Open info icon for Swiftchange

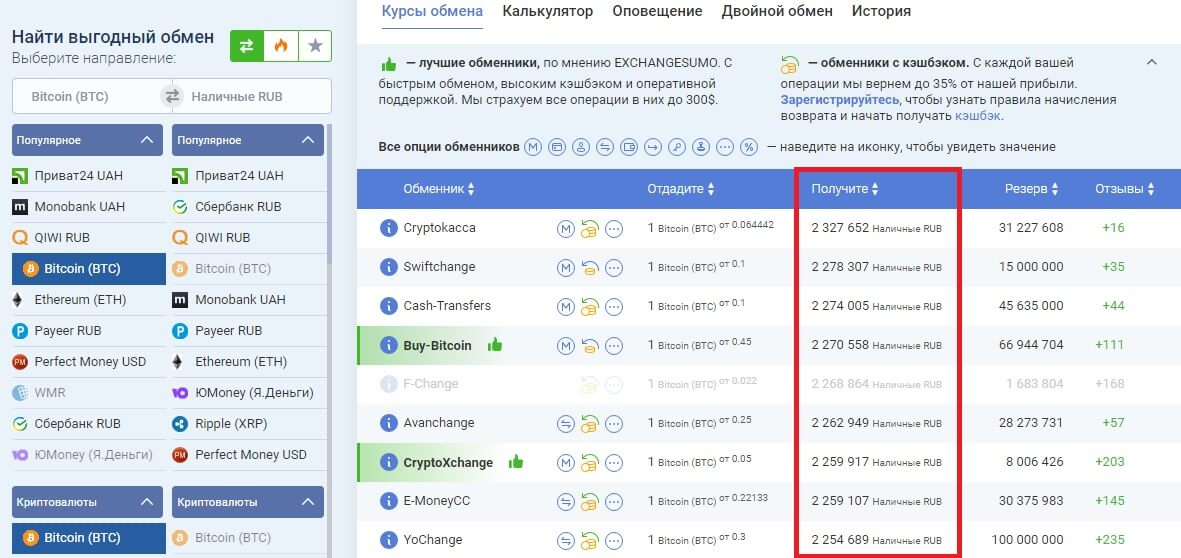coord(389,267)
